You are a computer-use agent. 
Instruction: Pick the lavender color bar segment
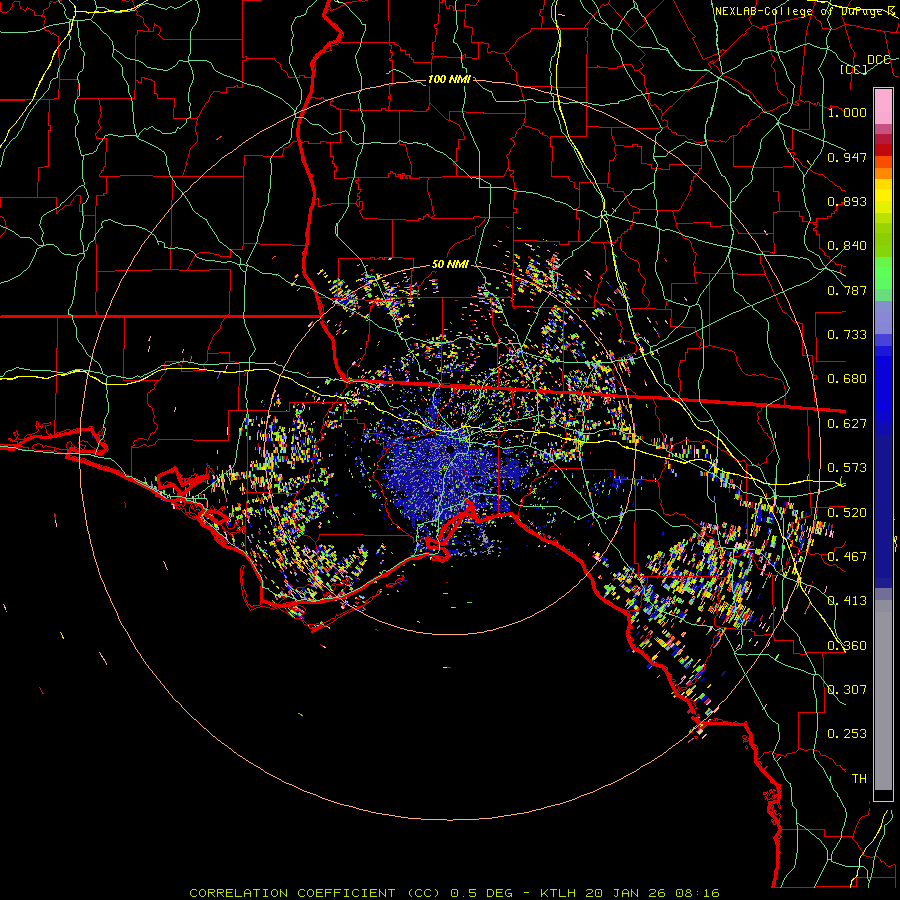[883, 317]
